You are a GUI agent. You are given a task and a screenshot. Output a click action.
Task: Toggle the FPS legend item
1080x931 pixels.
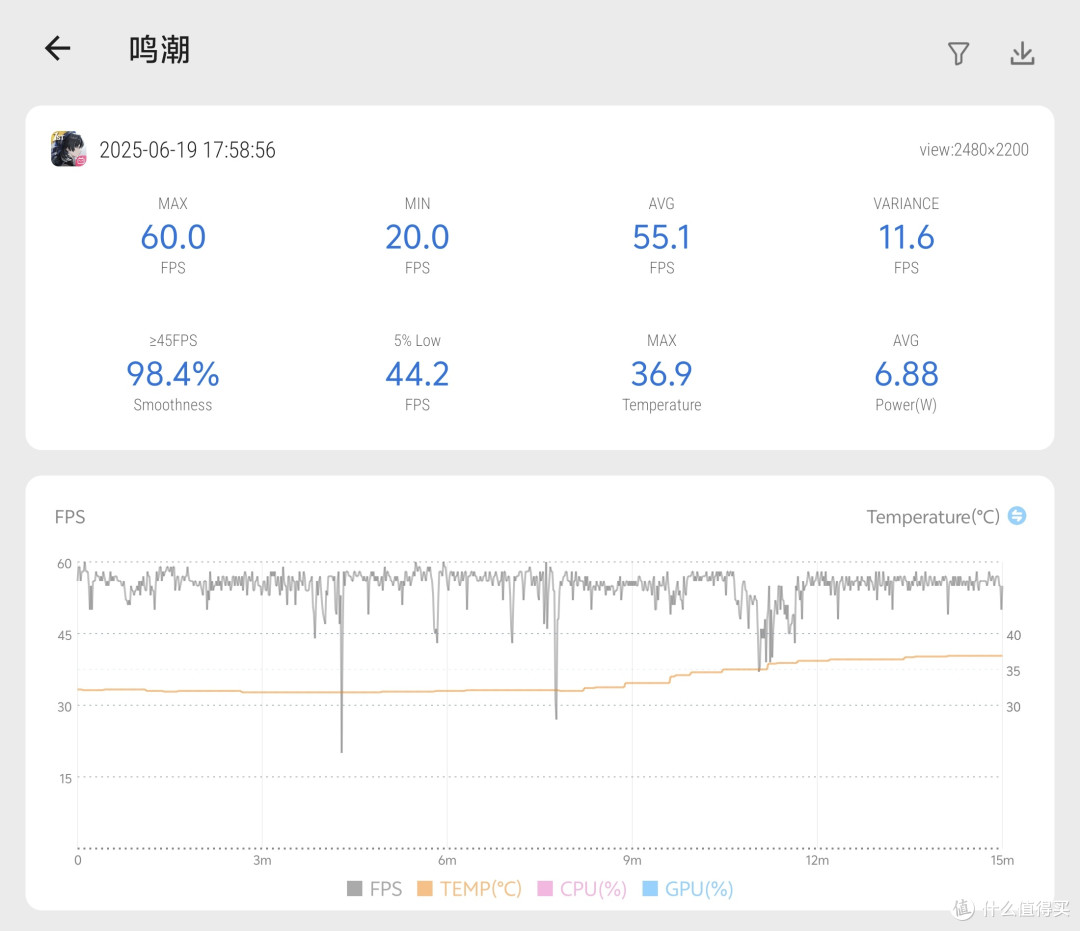(374, 888)
